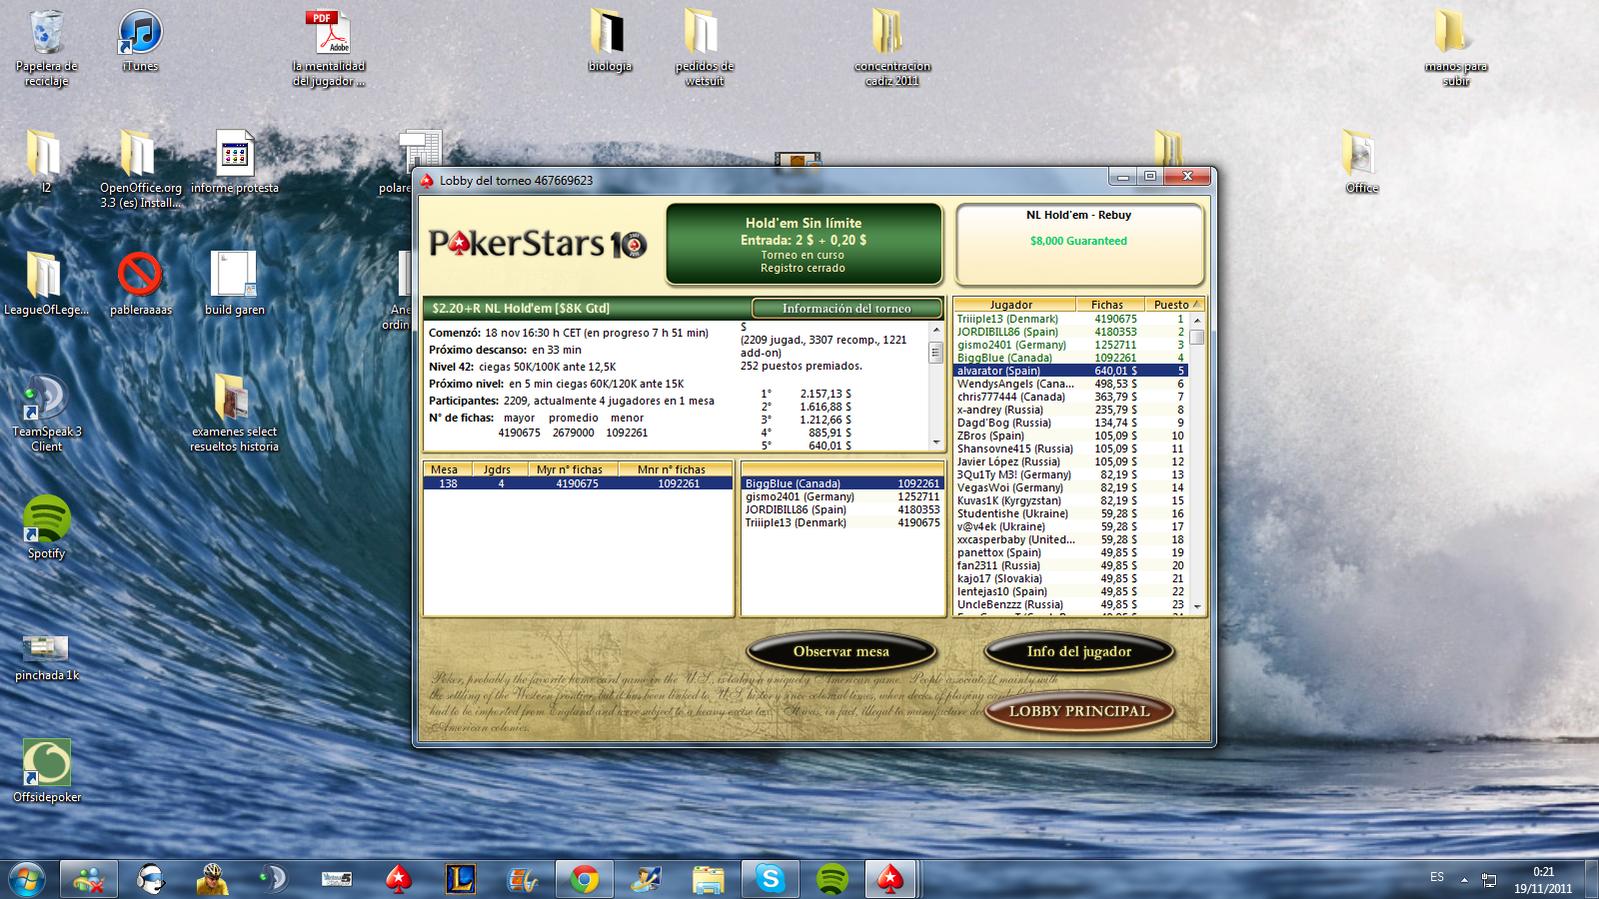Click the ES language indicator

click(1437, 877)
